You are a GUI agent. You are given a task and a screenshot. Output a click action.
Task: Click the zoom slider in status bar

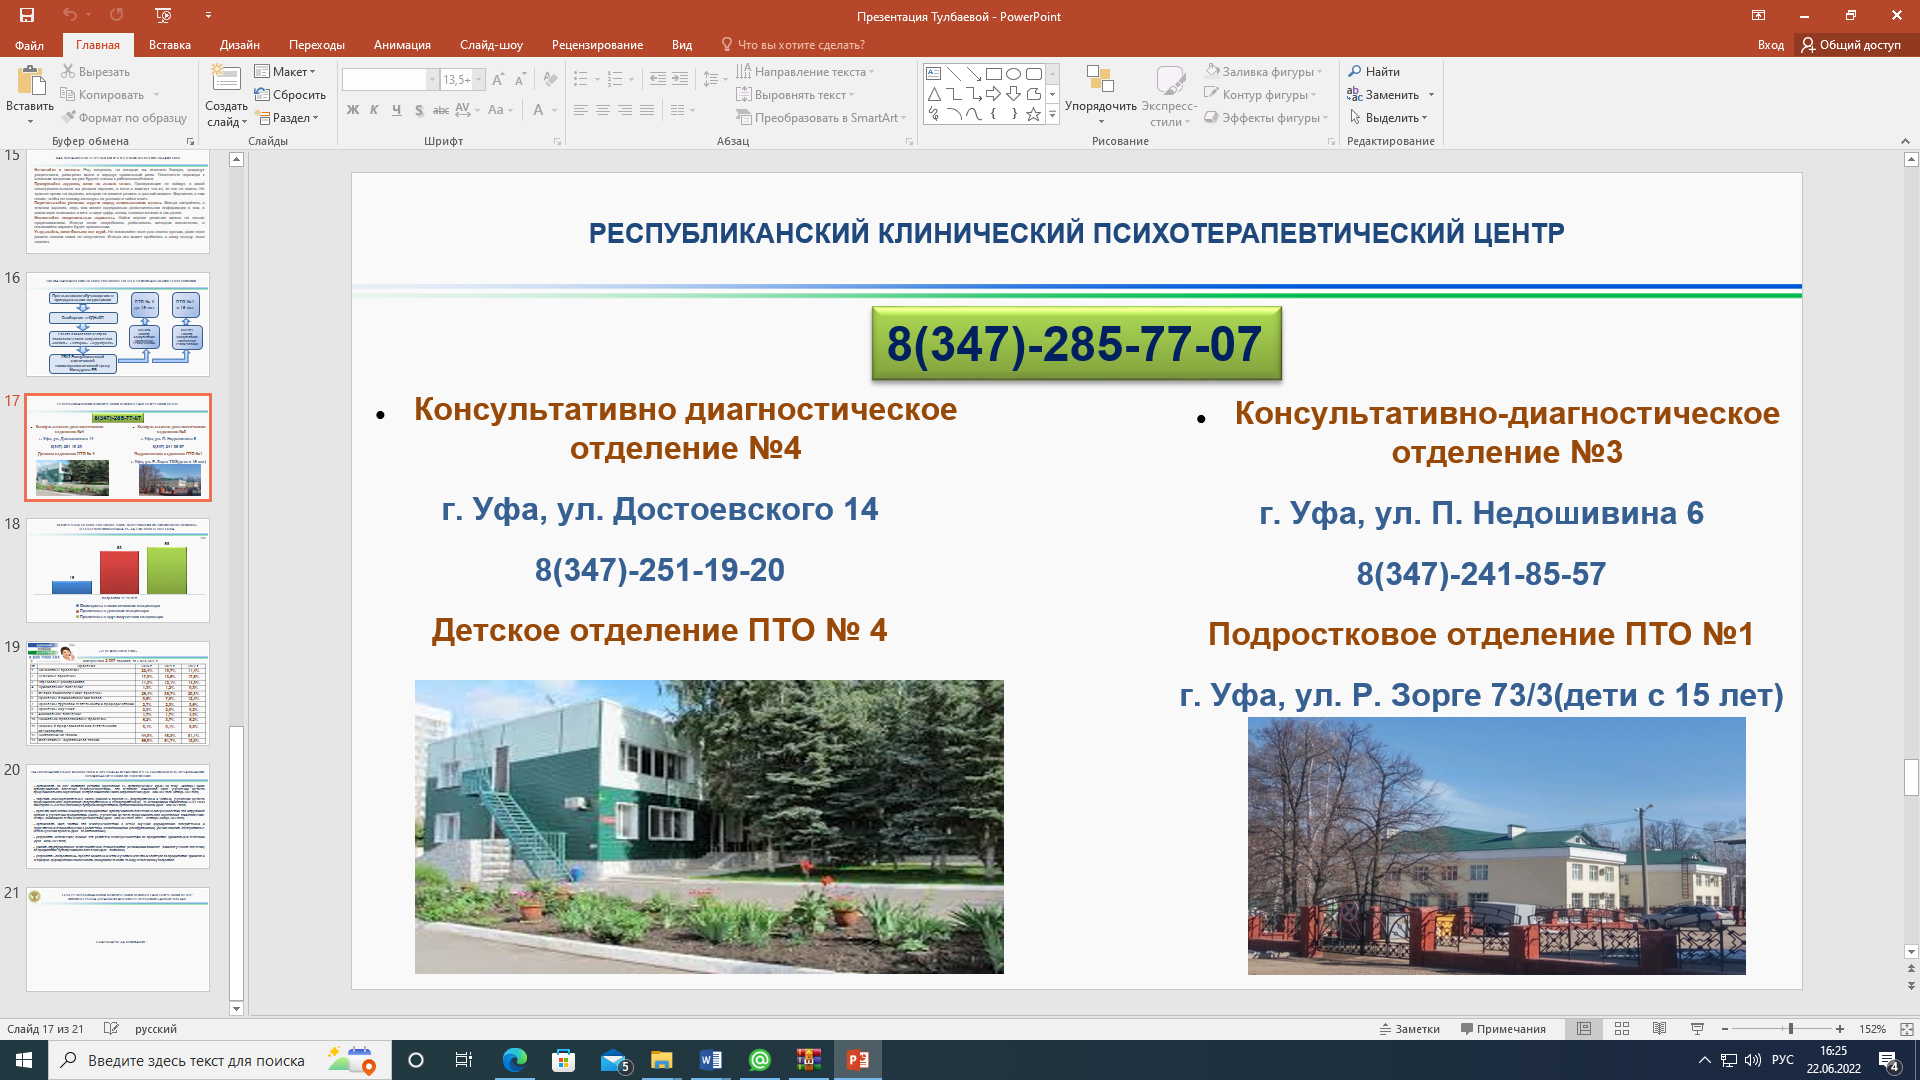point(1790,1029)
